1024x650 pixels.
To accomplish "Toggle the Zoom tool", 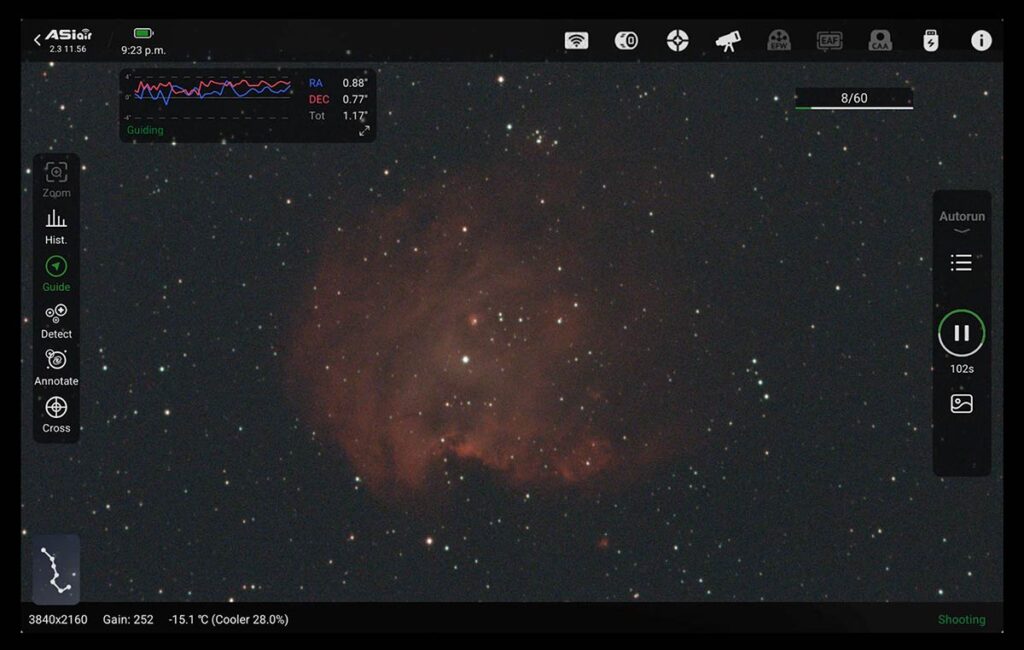I will tap(56, 178).
